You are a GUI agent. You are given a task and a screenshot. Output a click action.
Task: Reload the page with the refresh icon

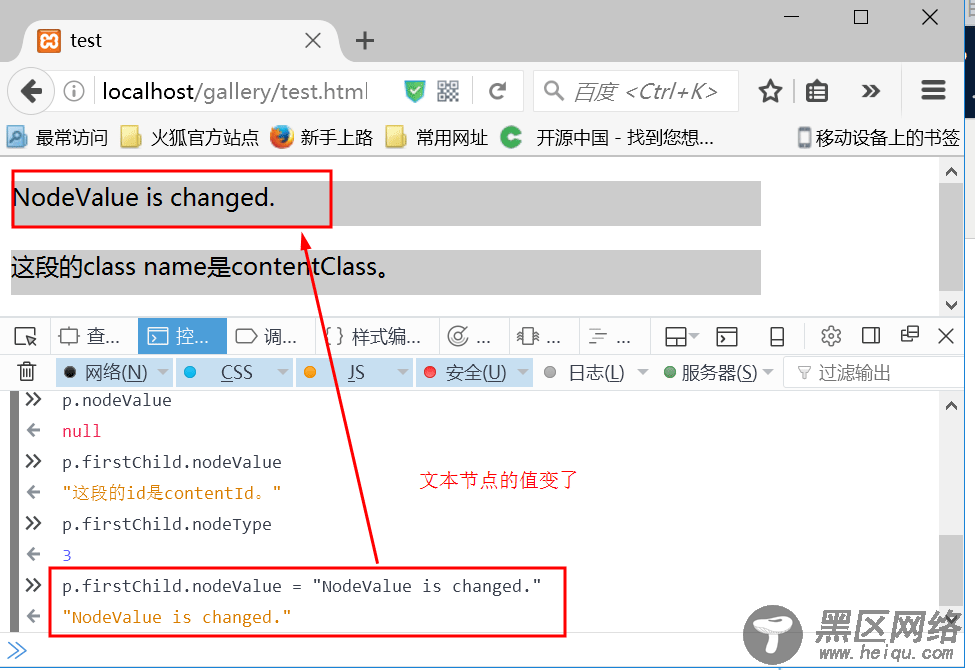[497, 91]
